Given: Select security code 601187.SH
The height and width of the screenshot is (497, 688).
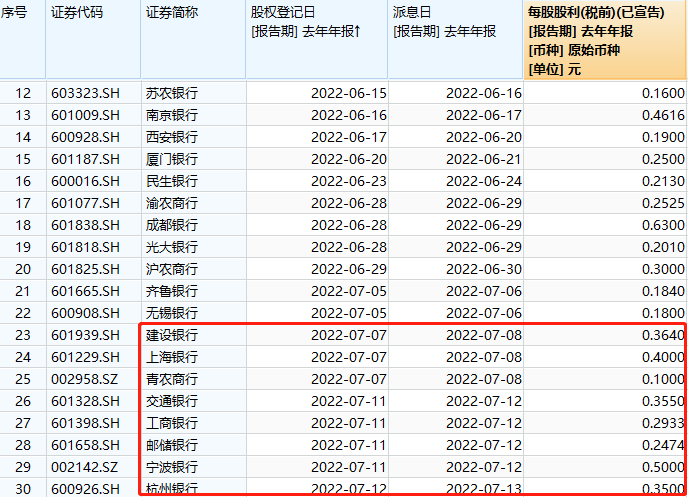Looking at the screenshot, I should (x=85, y=159).
